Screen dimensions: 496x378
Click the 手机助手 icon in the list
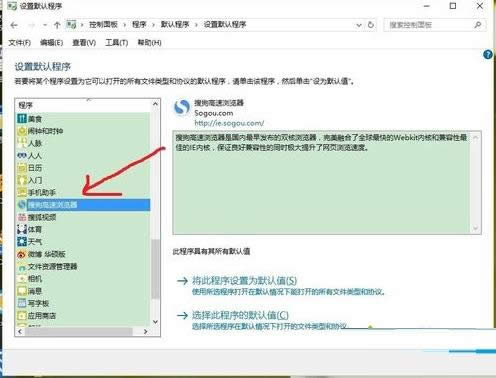(x=22, y=192)
